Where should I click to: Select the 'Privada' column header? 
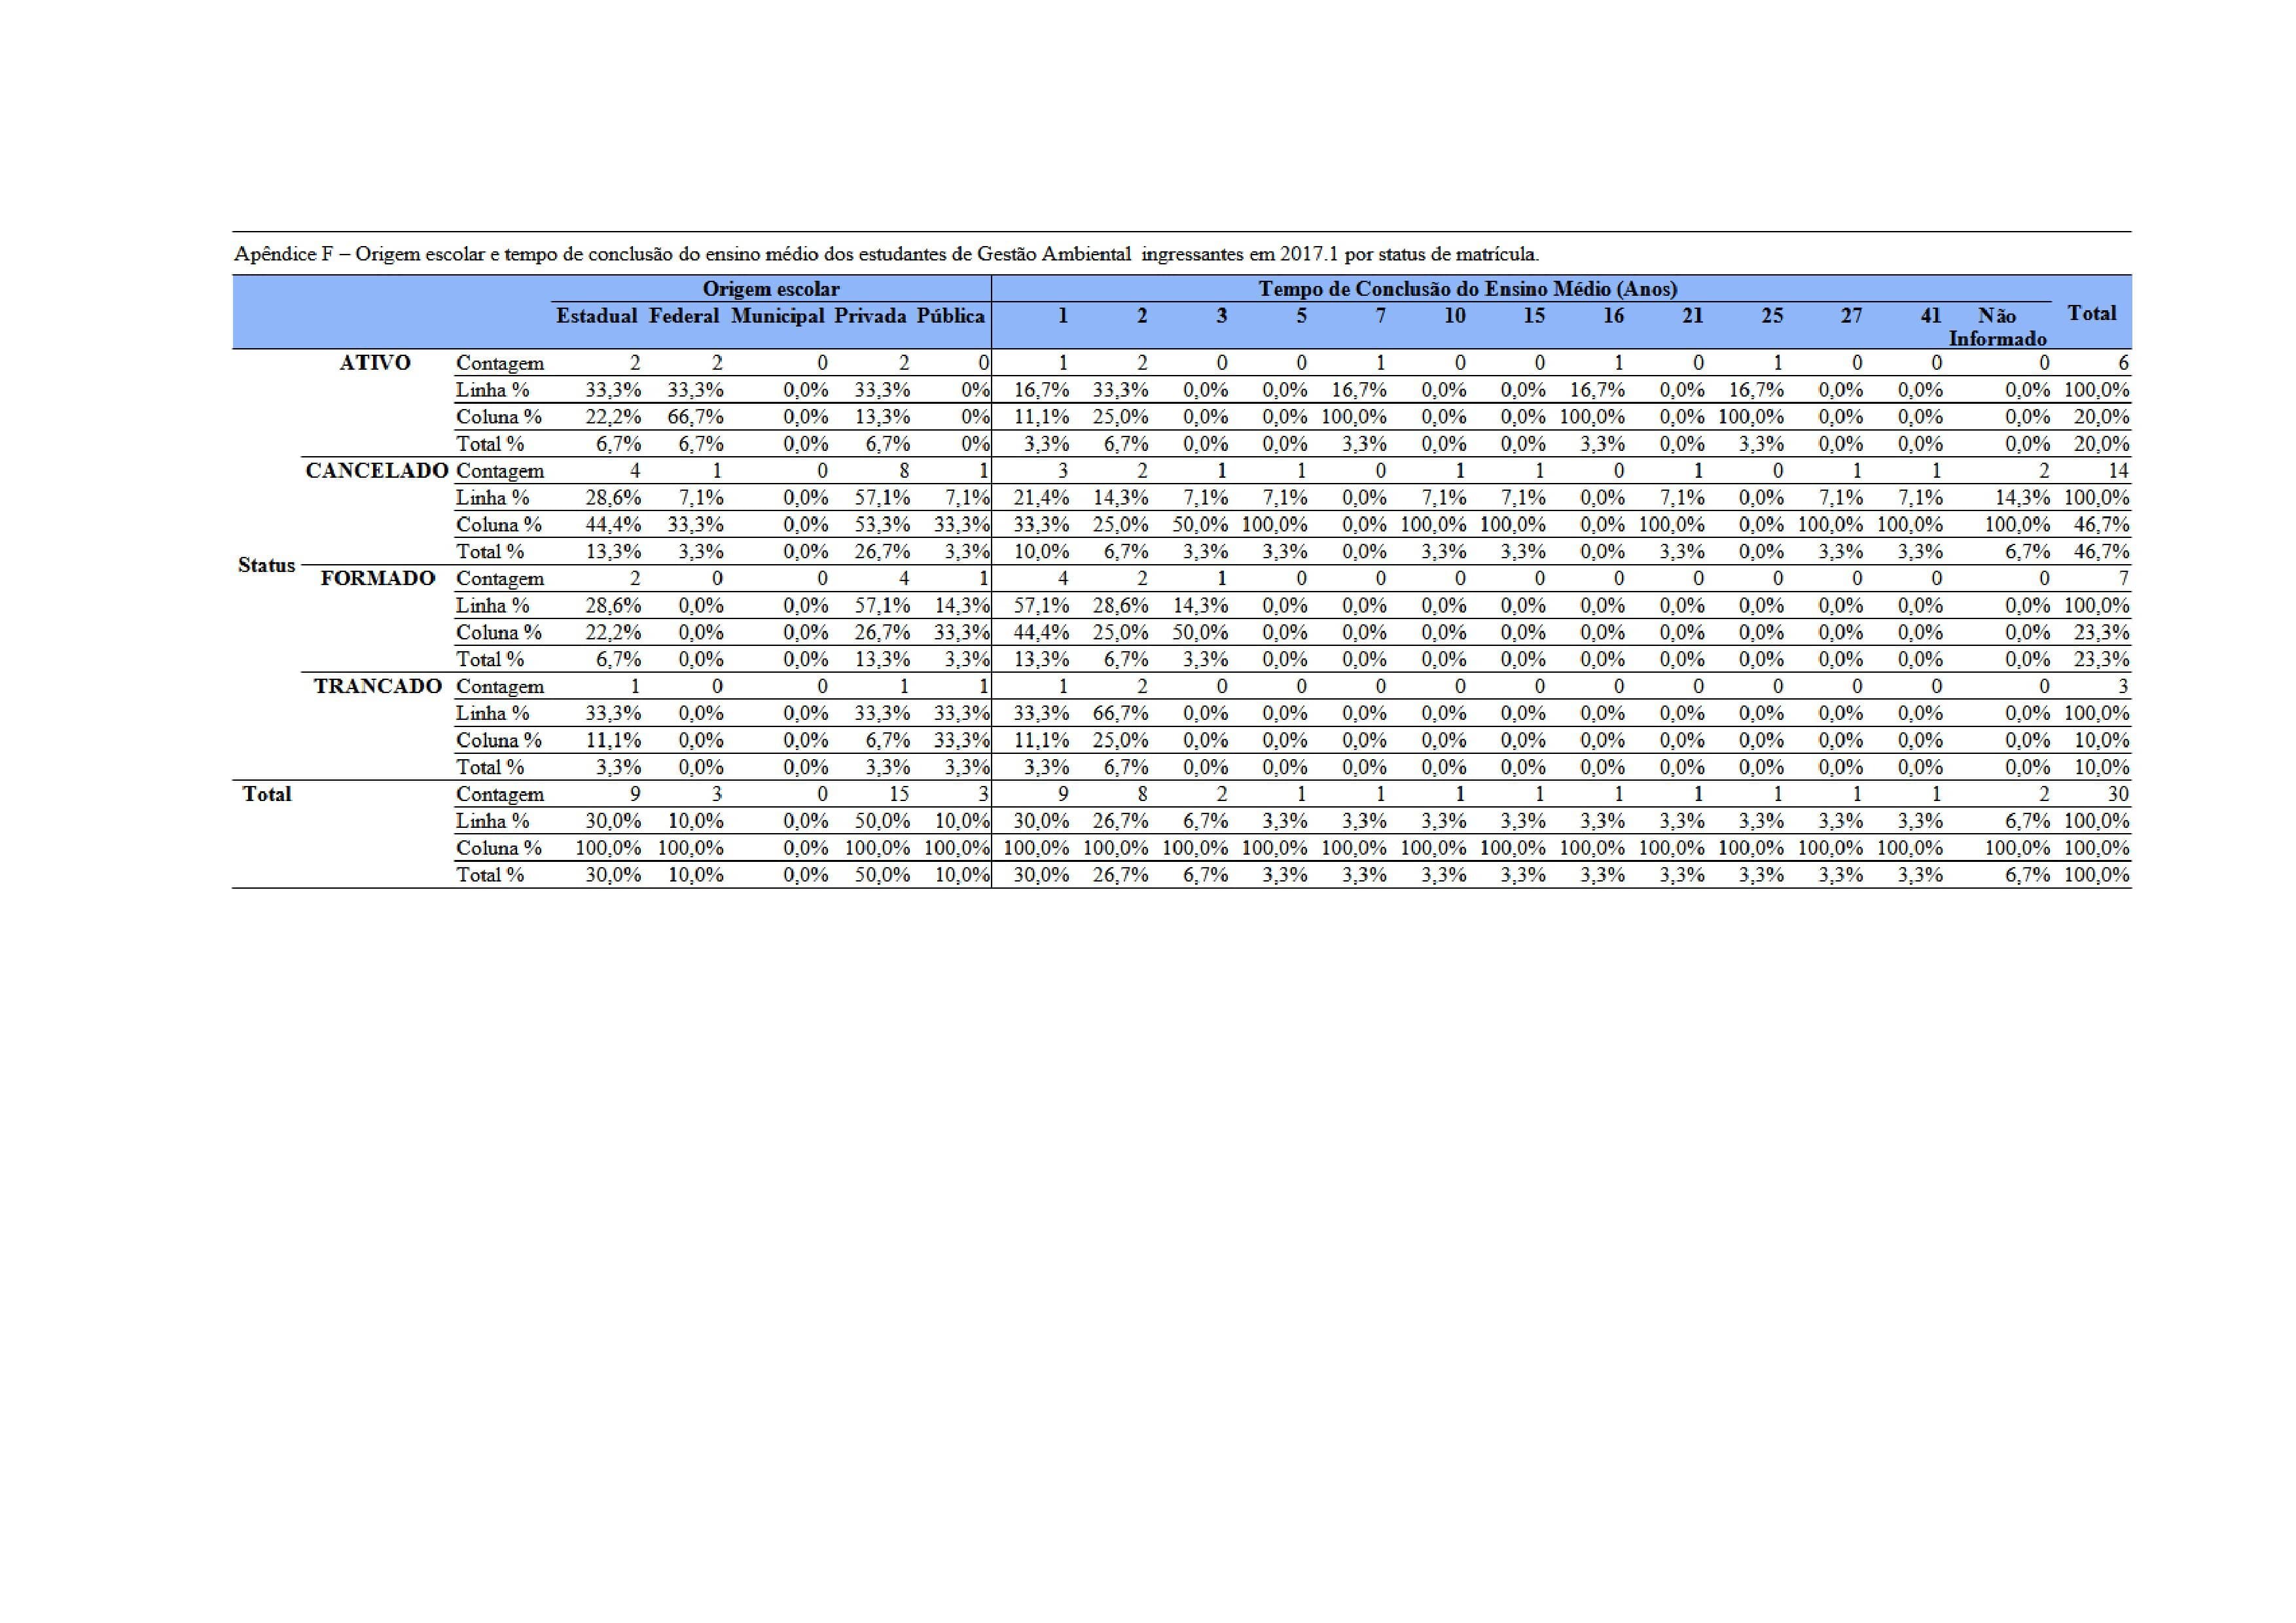click(x=870, y=316)
